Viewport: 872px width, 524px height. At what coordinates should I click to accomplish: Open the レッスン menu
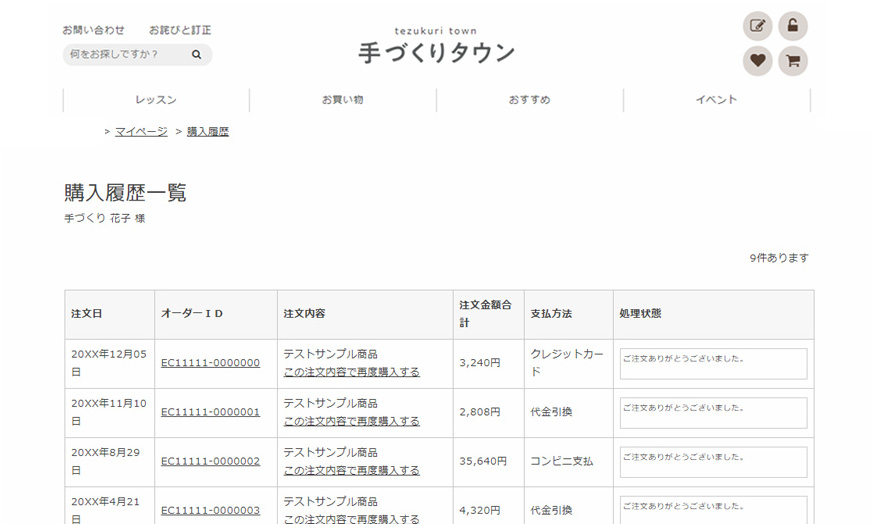(156, 100)
